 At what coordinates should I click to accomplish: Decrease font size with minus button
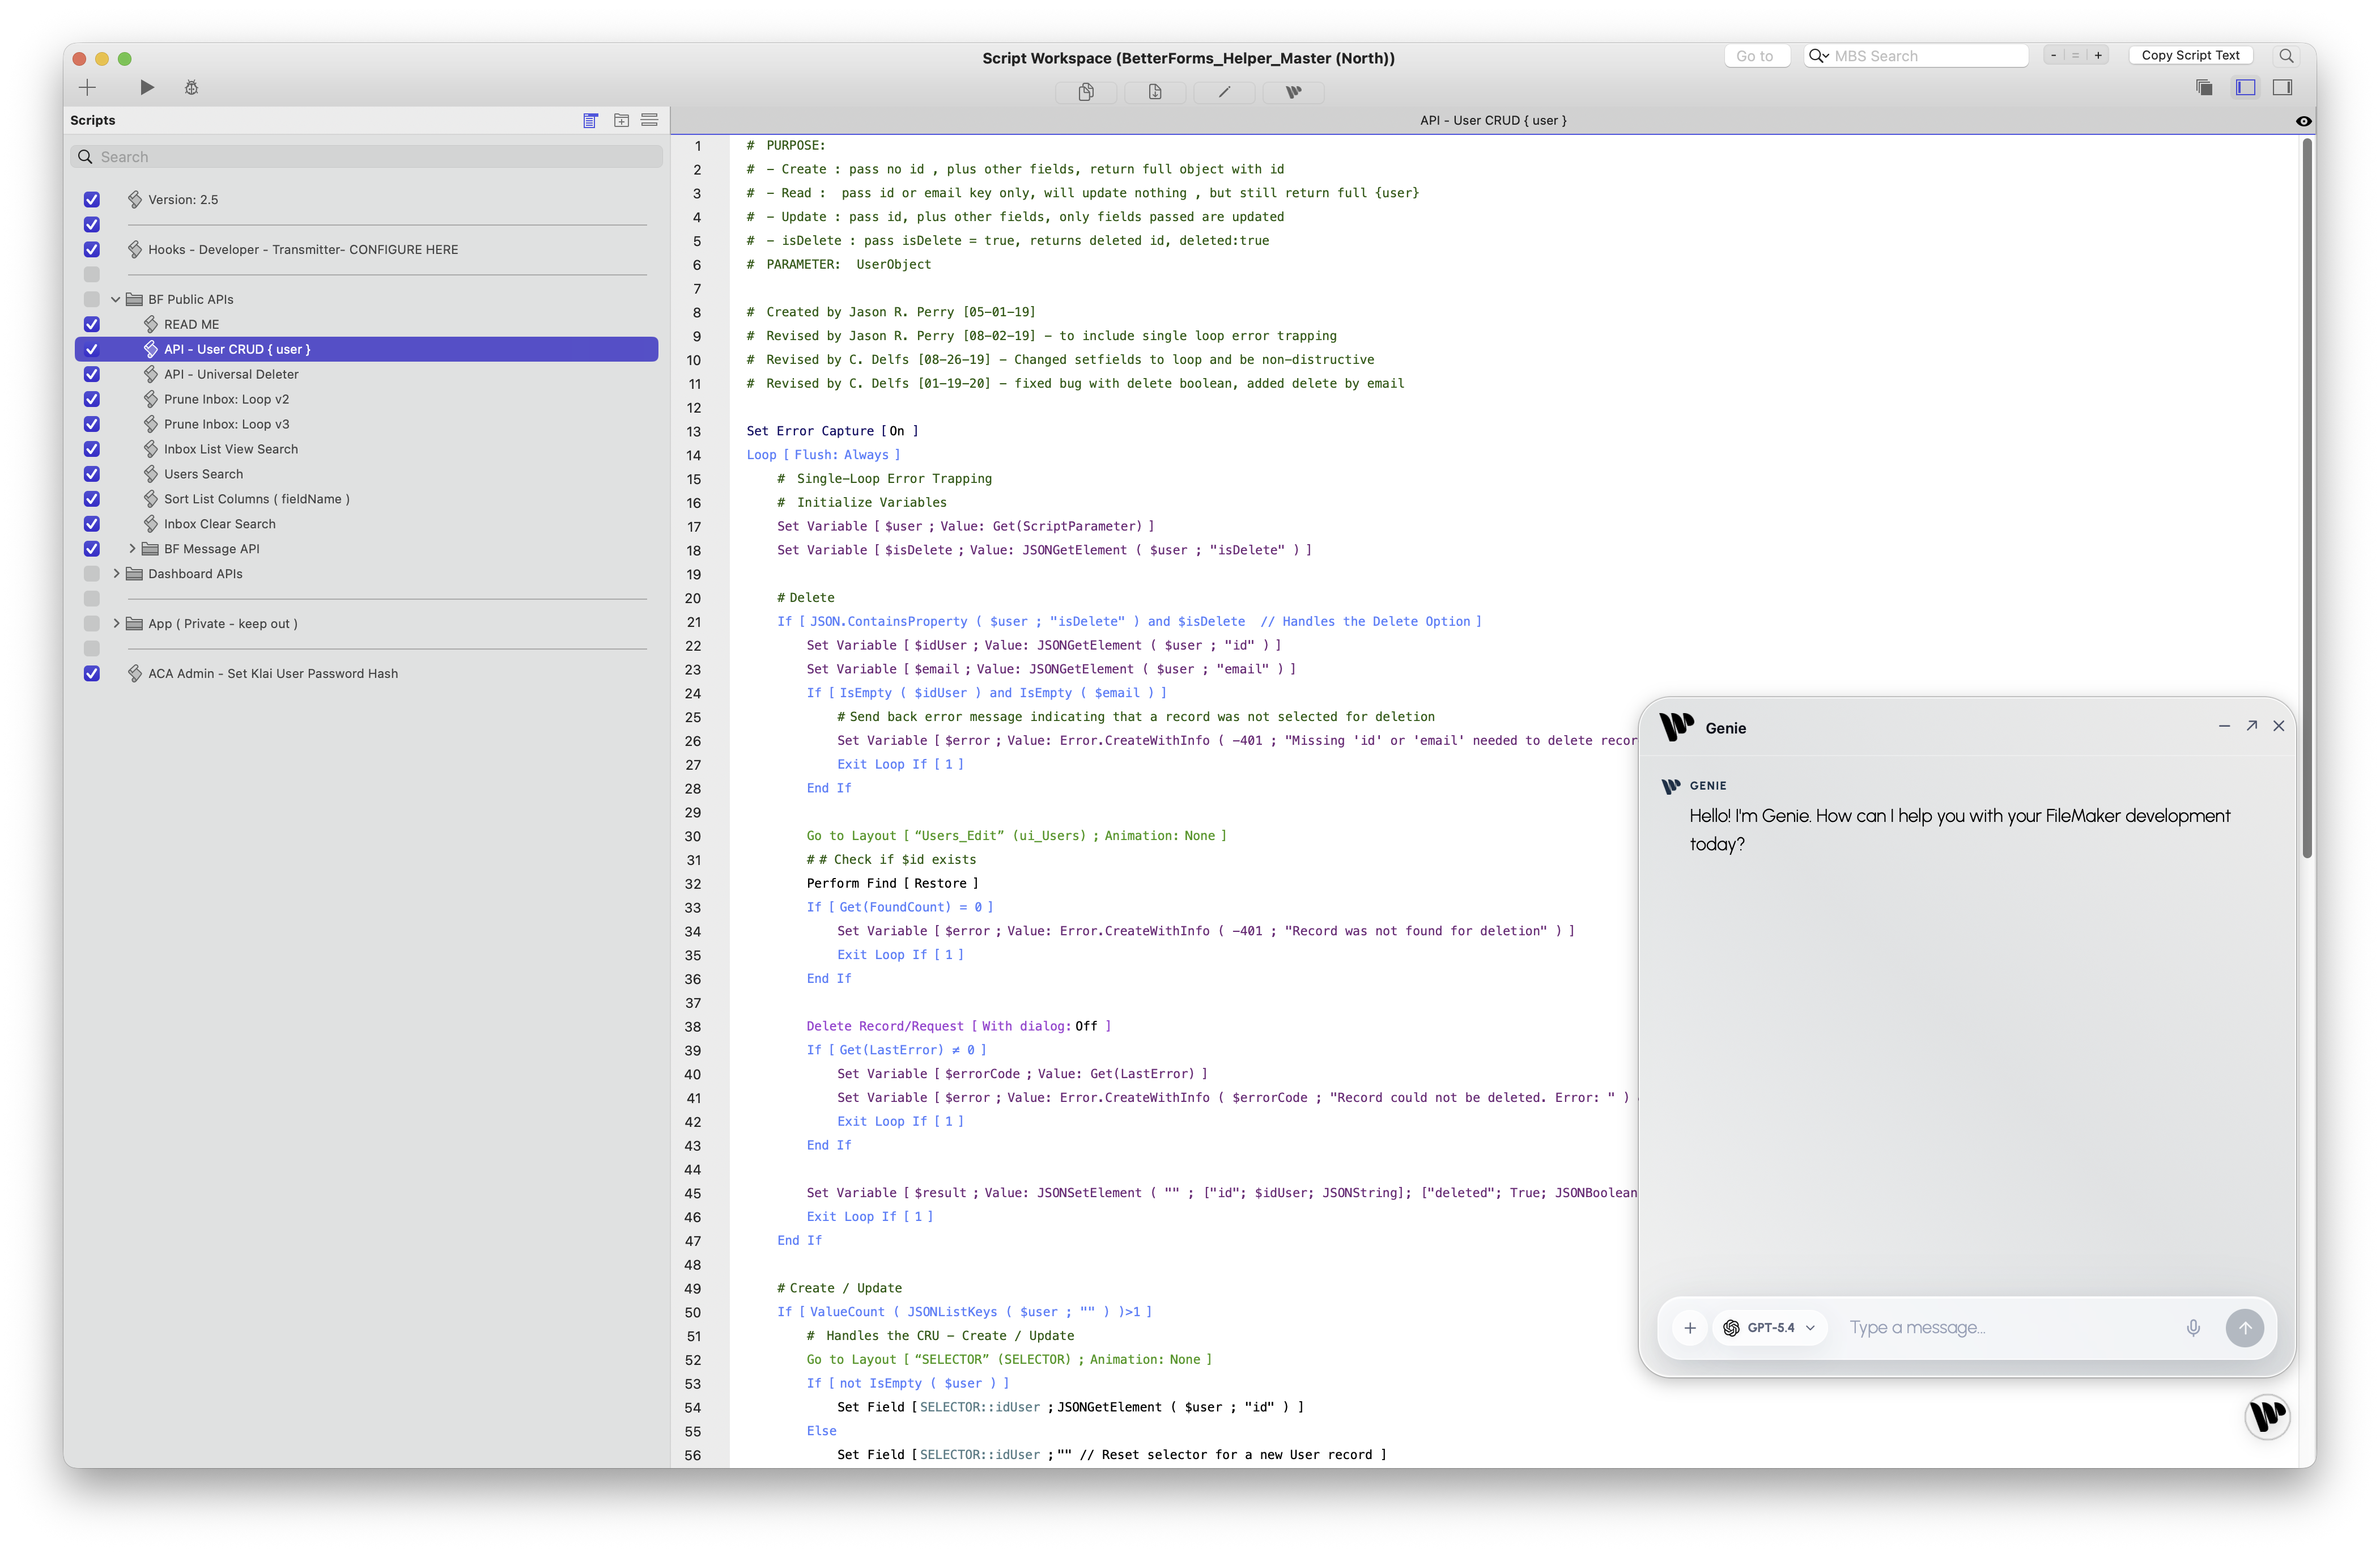[2053, 56]
